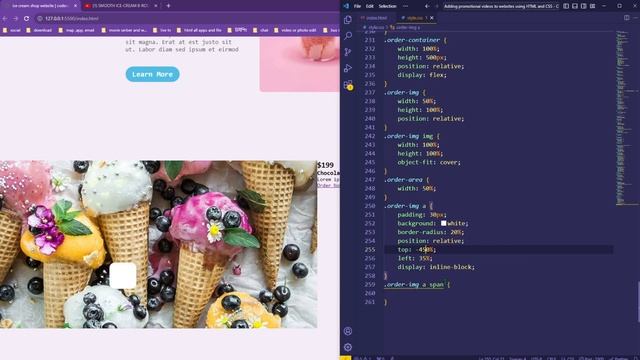
Task: Click the VS Code logo icon
Action: (346, 6)
